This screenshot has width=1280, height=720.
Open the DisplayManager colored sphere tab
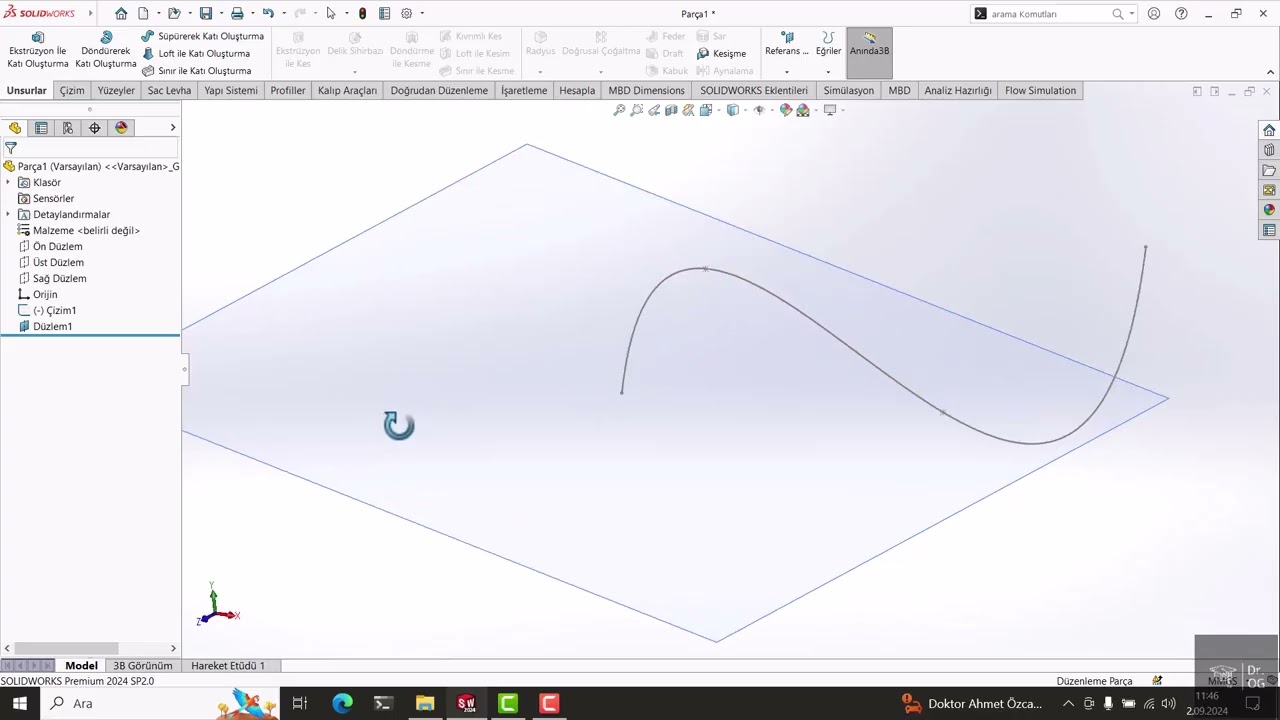121,128
